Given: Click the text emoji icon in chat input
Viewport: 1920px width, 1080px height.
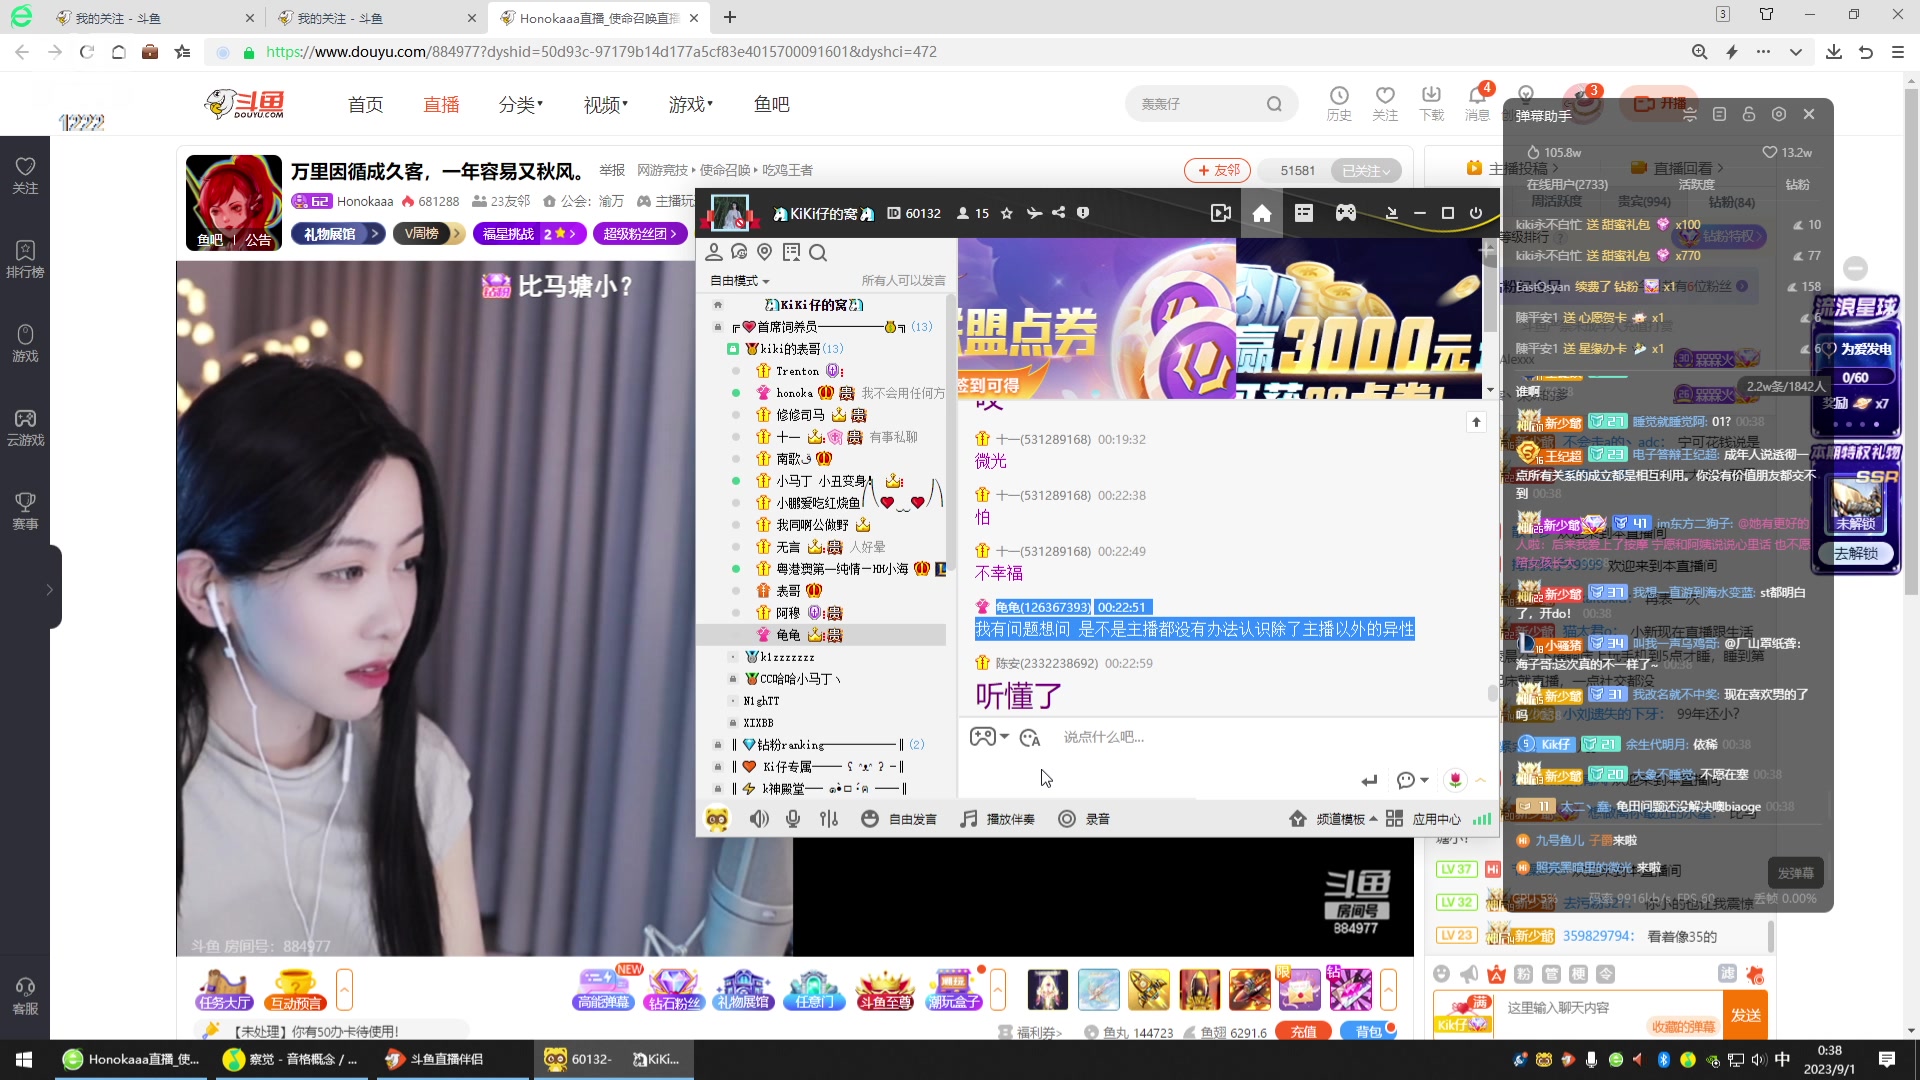Looking at the screenshot, I should (1030, 738).
